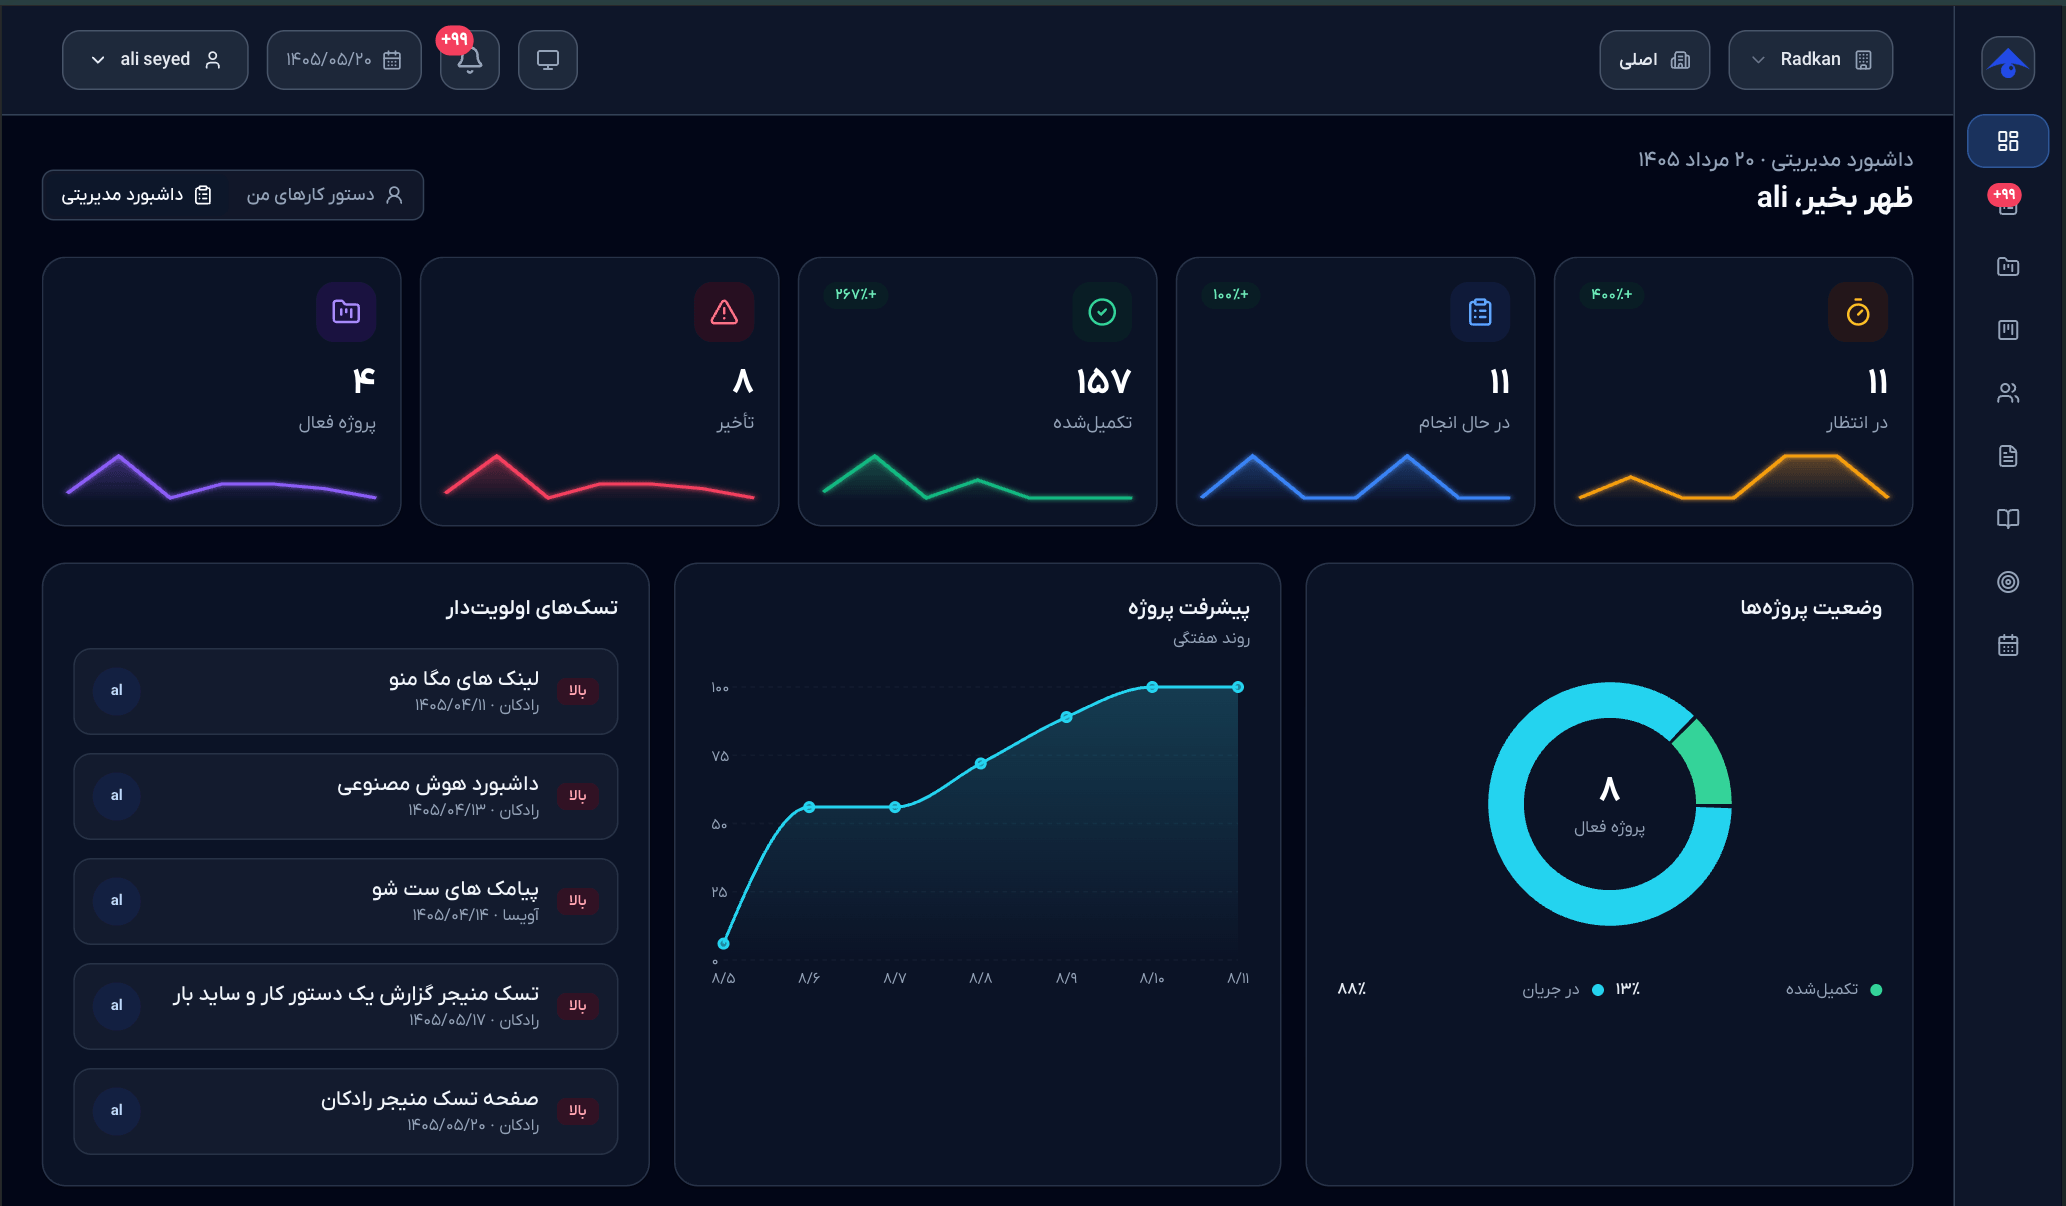2066x1206 pixels.
Task: Click بالا priority badge on صفحه تسک منیجر رادکان
Action: click(x=578, y=1111)
